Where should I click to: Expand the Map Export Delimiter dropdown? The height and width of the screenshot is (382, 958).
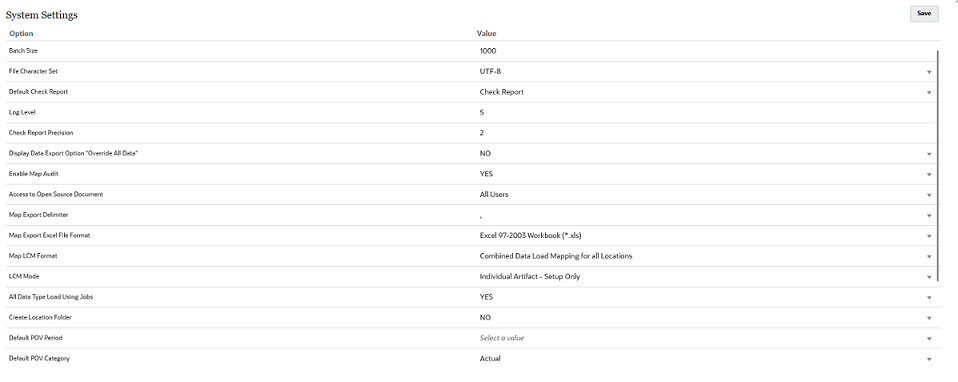coord(929,215)
